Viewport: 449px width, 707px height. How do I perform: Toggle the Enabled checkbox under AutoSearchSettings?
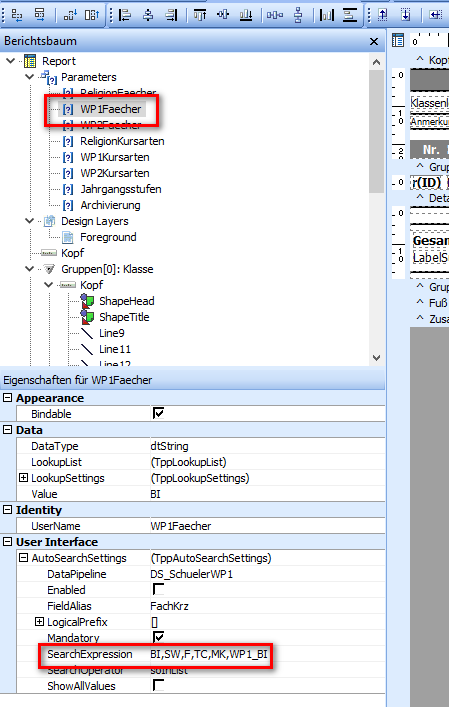(x=158, y=589)
